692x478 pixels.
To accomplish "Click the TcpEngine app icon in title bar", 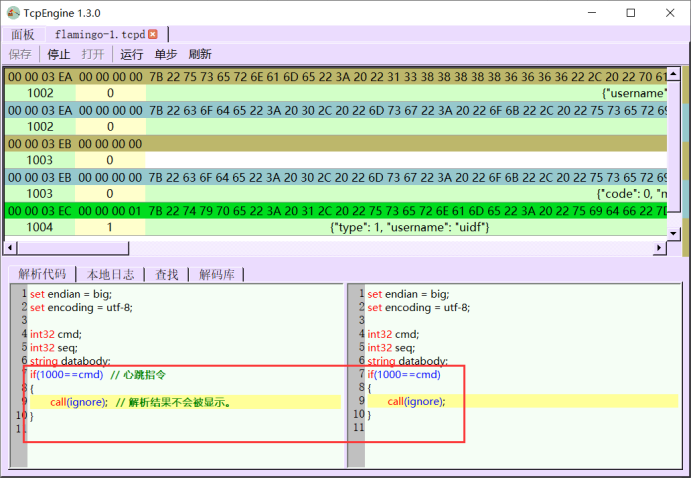I will [13, 13].
